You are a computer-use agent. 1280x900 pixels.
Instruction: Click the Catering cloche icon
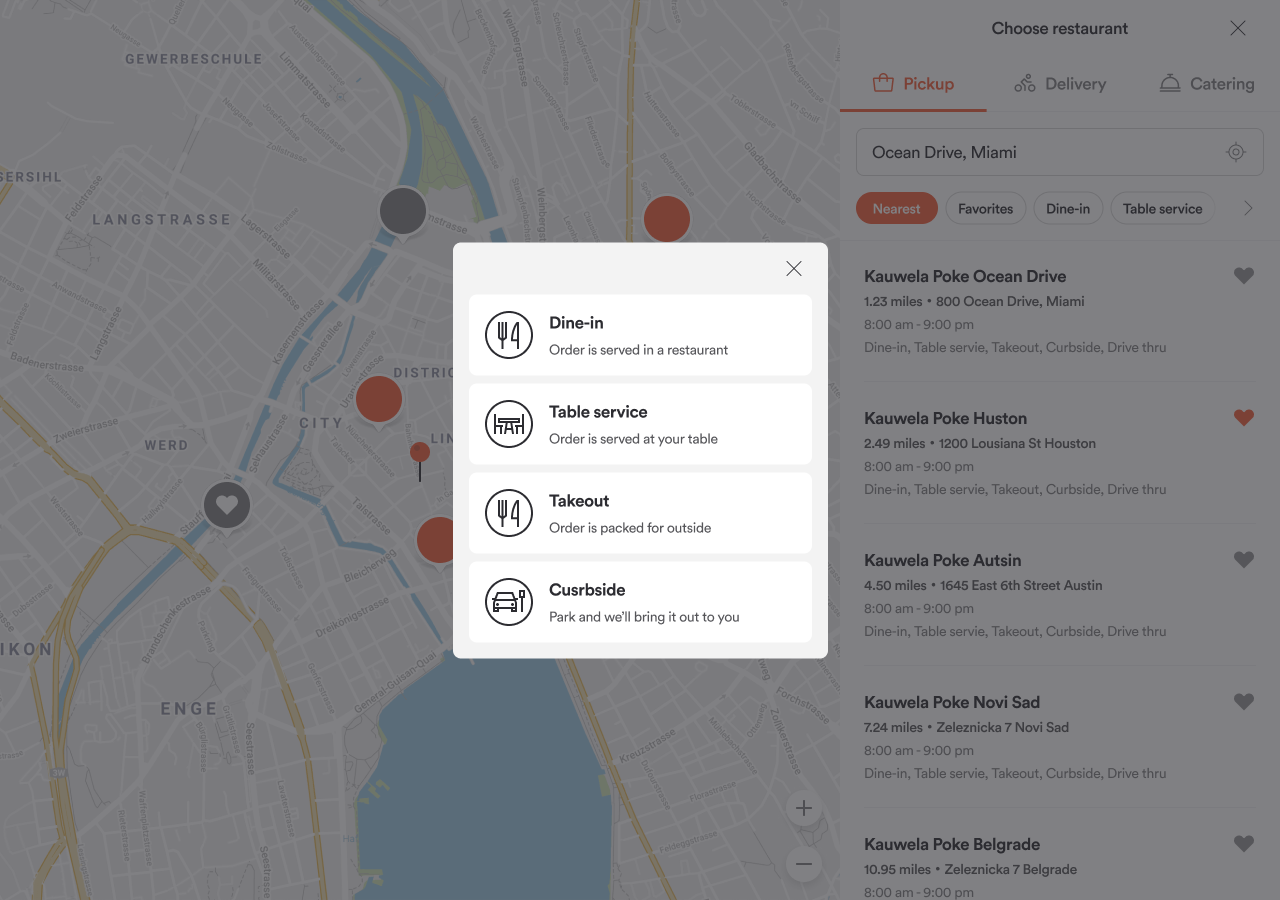point(1170,84)
